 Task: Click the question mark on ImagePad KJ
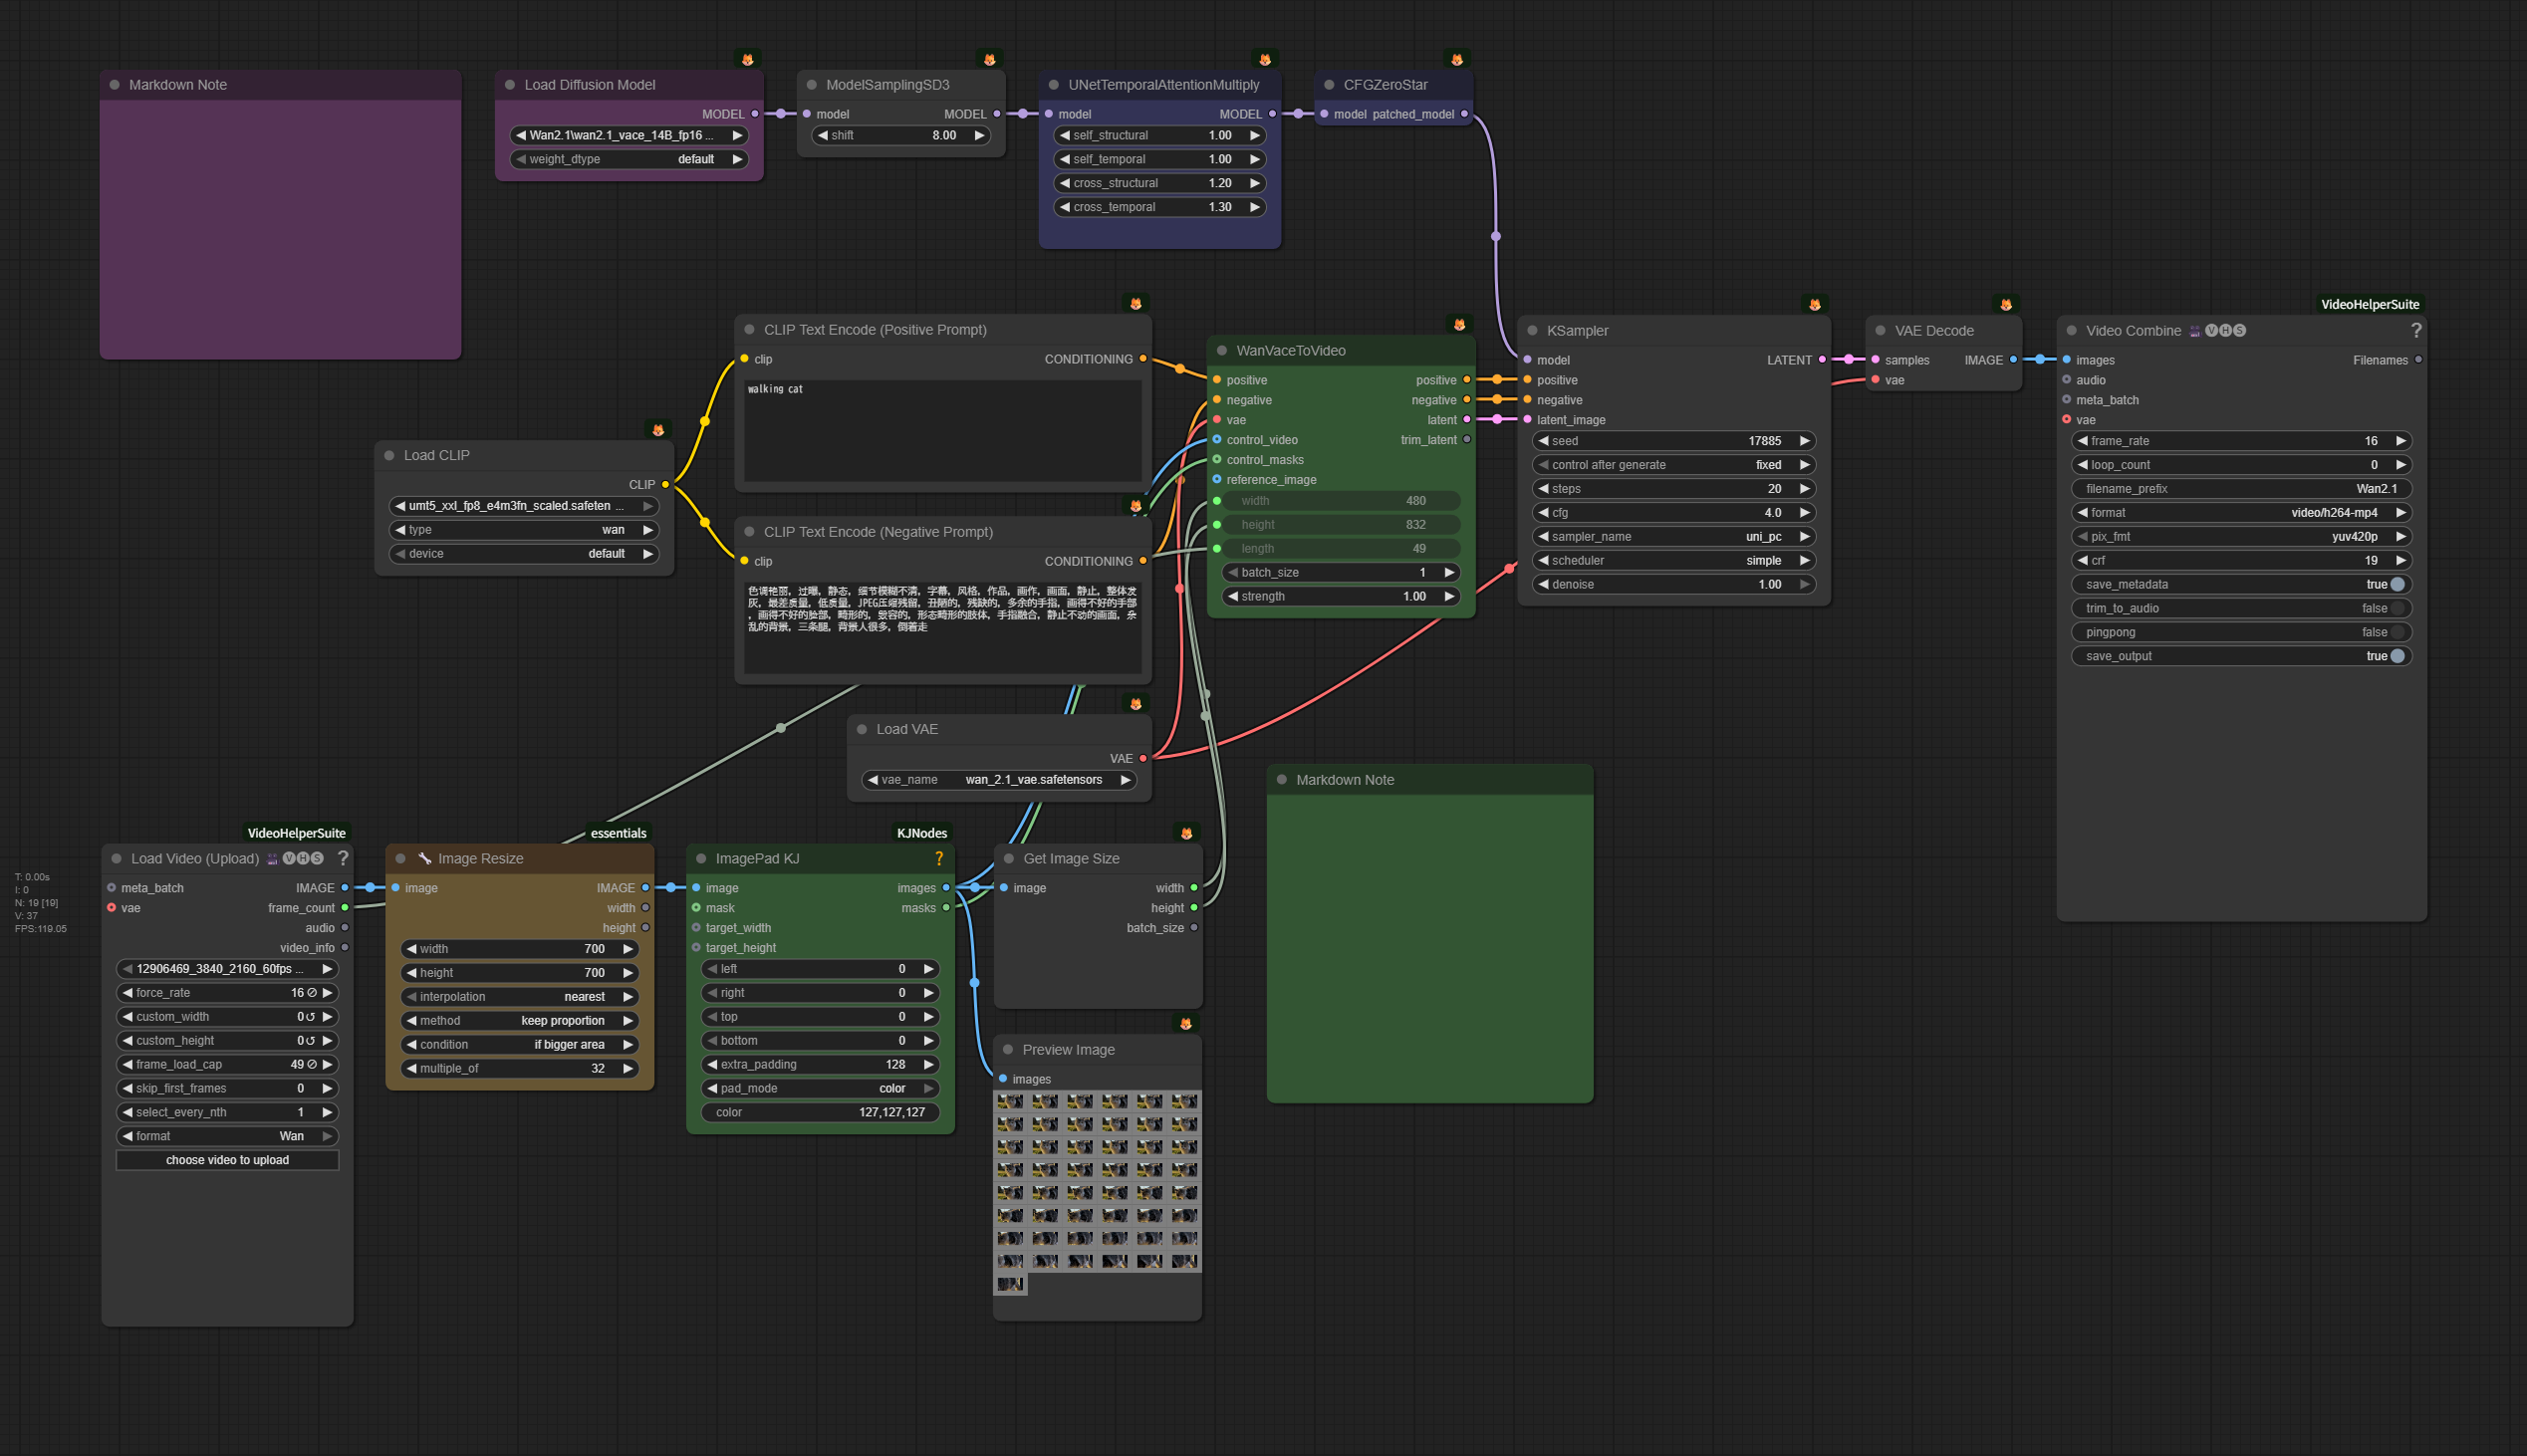coord(938,858)
